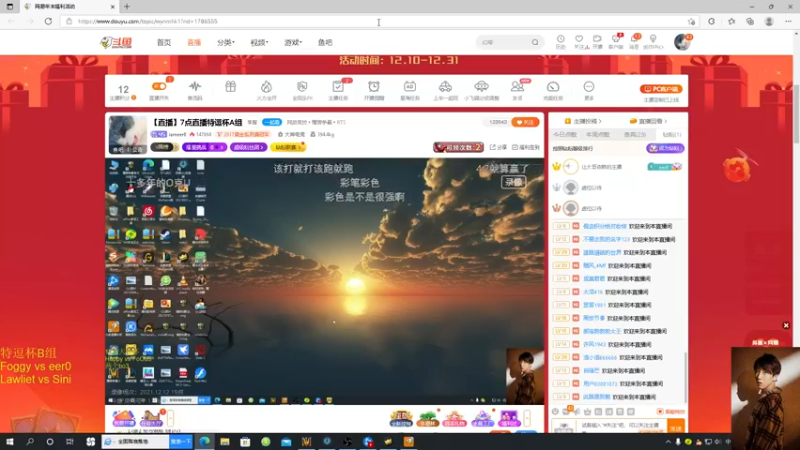Click the 12 主播积分 score counter
This screenshot has width=800, height=450.
click(x=123, y=92)
